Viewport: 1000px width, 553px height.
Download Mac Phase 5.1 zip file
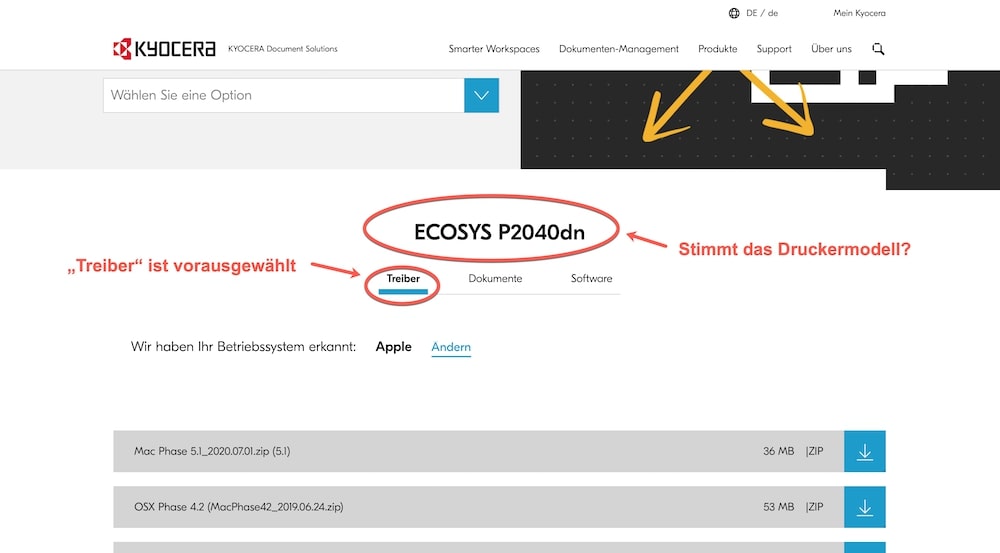tap(864, 452)
